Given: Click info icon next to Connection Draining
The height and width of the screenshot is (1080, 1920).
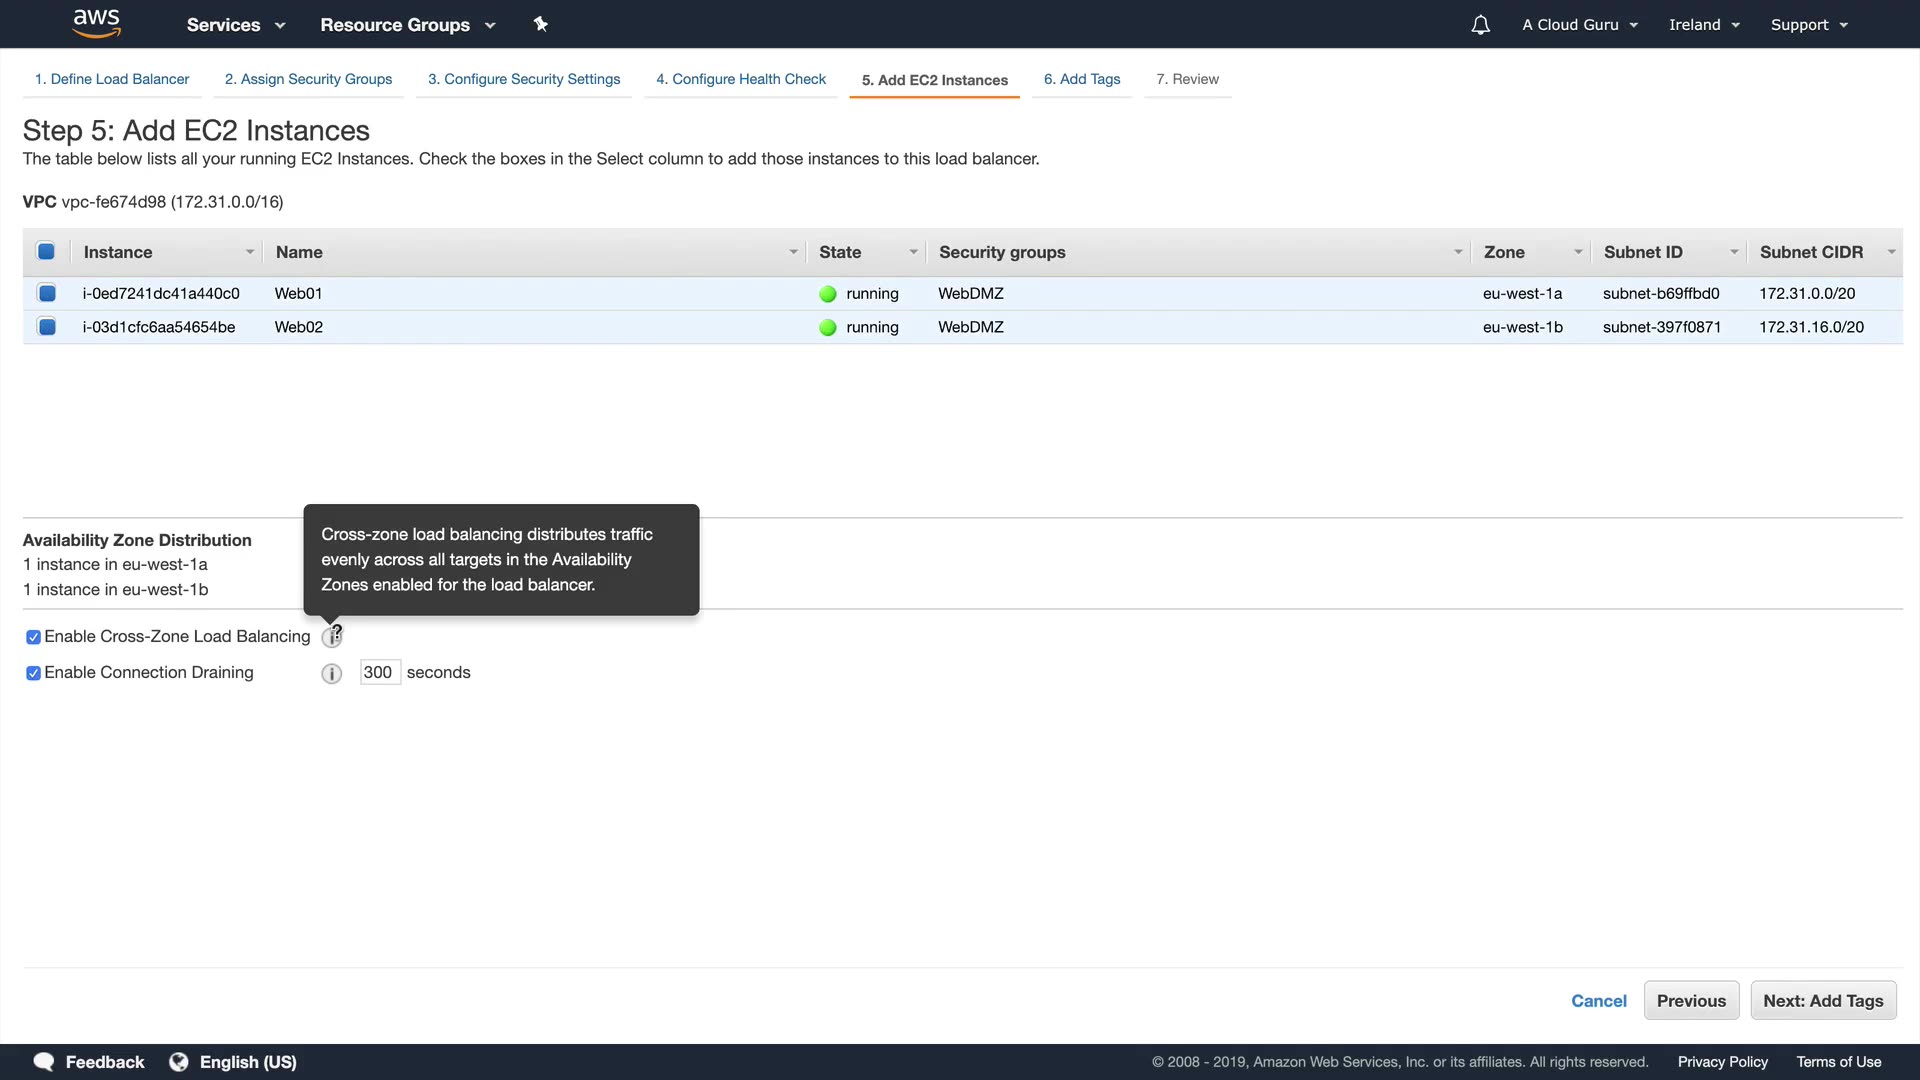Looking at the screenshot, I should tap(332, 674).
